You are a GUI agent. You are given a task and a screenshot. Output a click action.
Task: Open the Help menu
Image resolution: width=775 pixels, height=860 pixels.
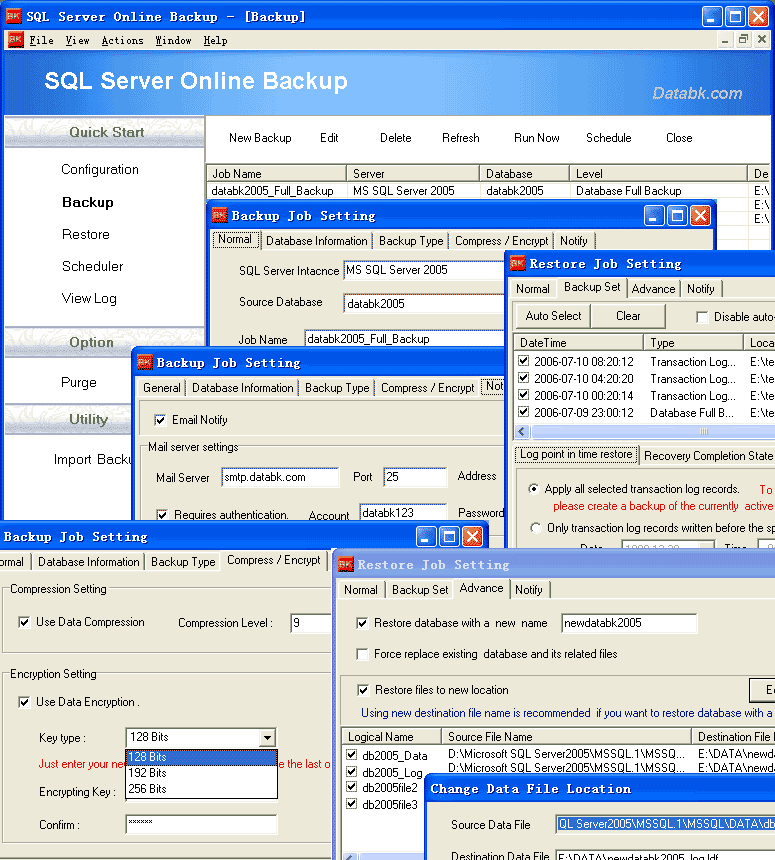tap(215, 40)
